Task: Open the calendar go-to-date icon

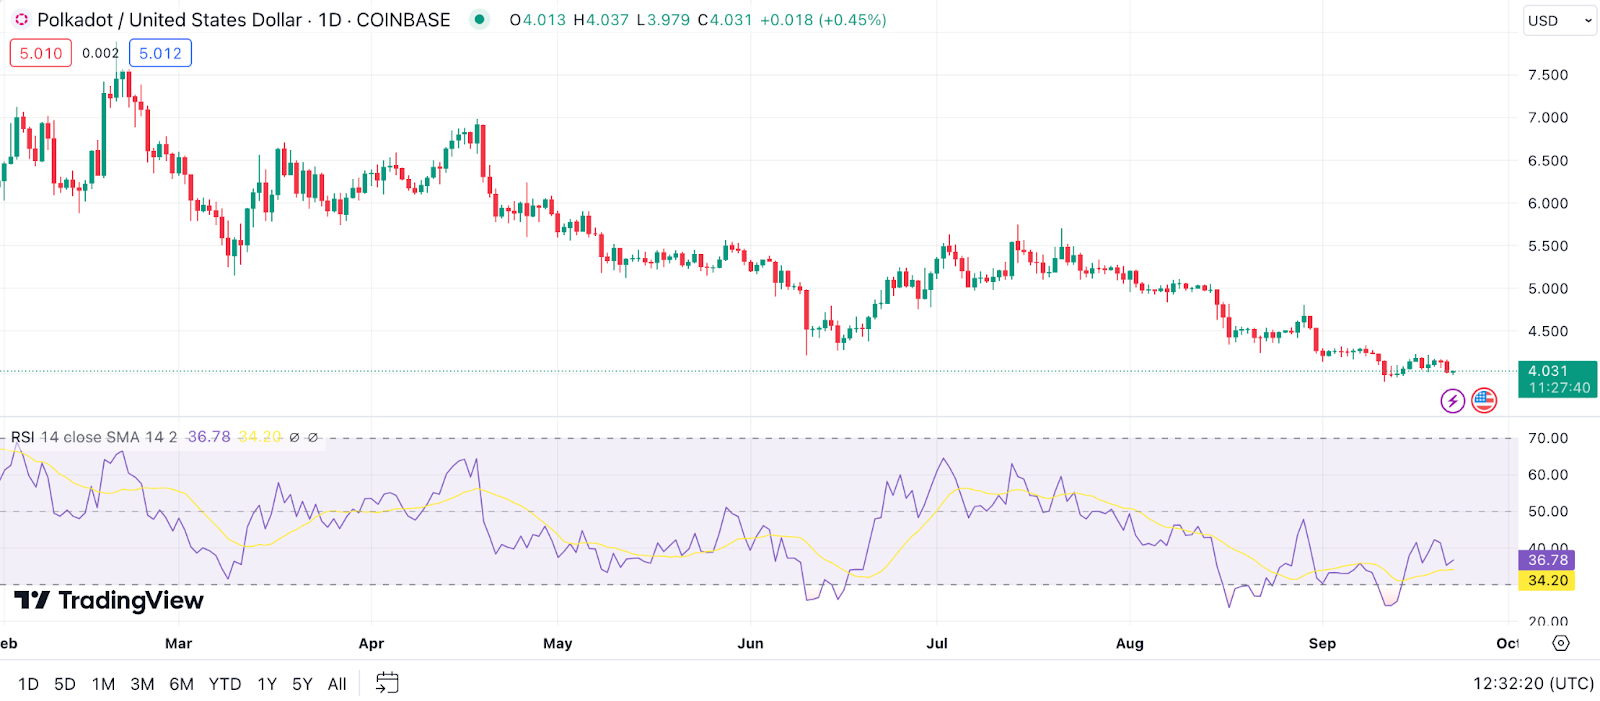Action: pos(387,683)
